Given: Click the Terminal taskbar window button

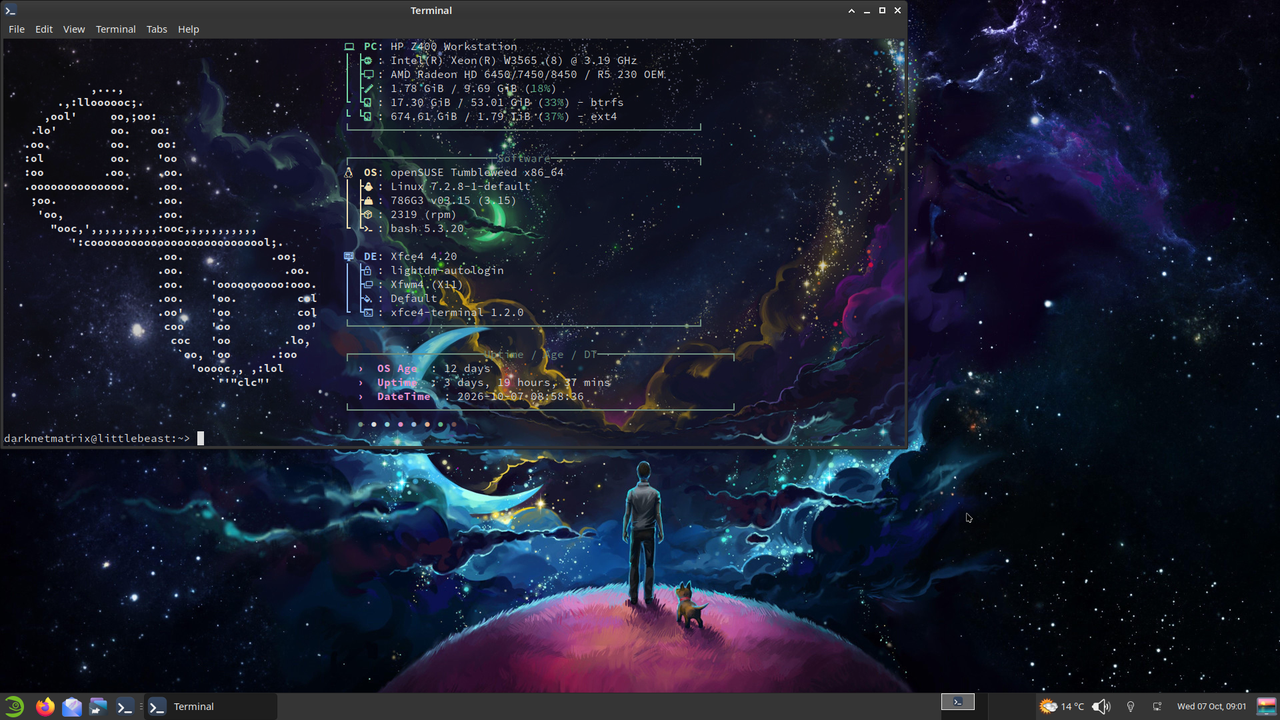Looking at the screenshot, I should pos(210,706).
